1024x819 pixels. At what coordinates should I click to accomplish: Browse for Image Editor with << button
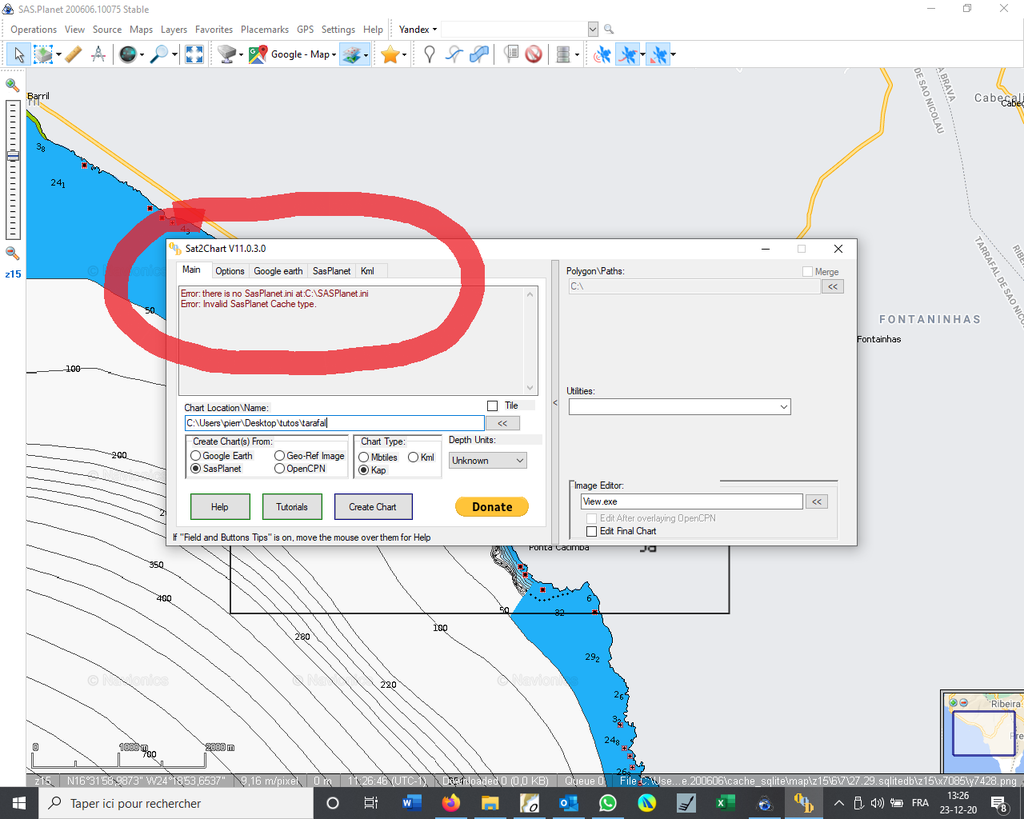tap(817, 502)
